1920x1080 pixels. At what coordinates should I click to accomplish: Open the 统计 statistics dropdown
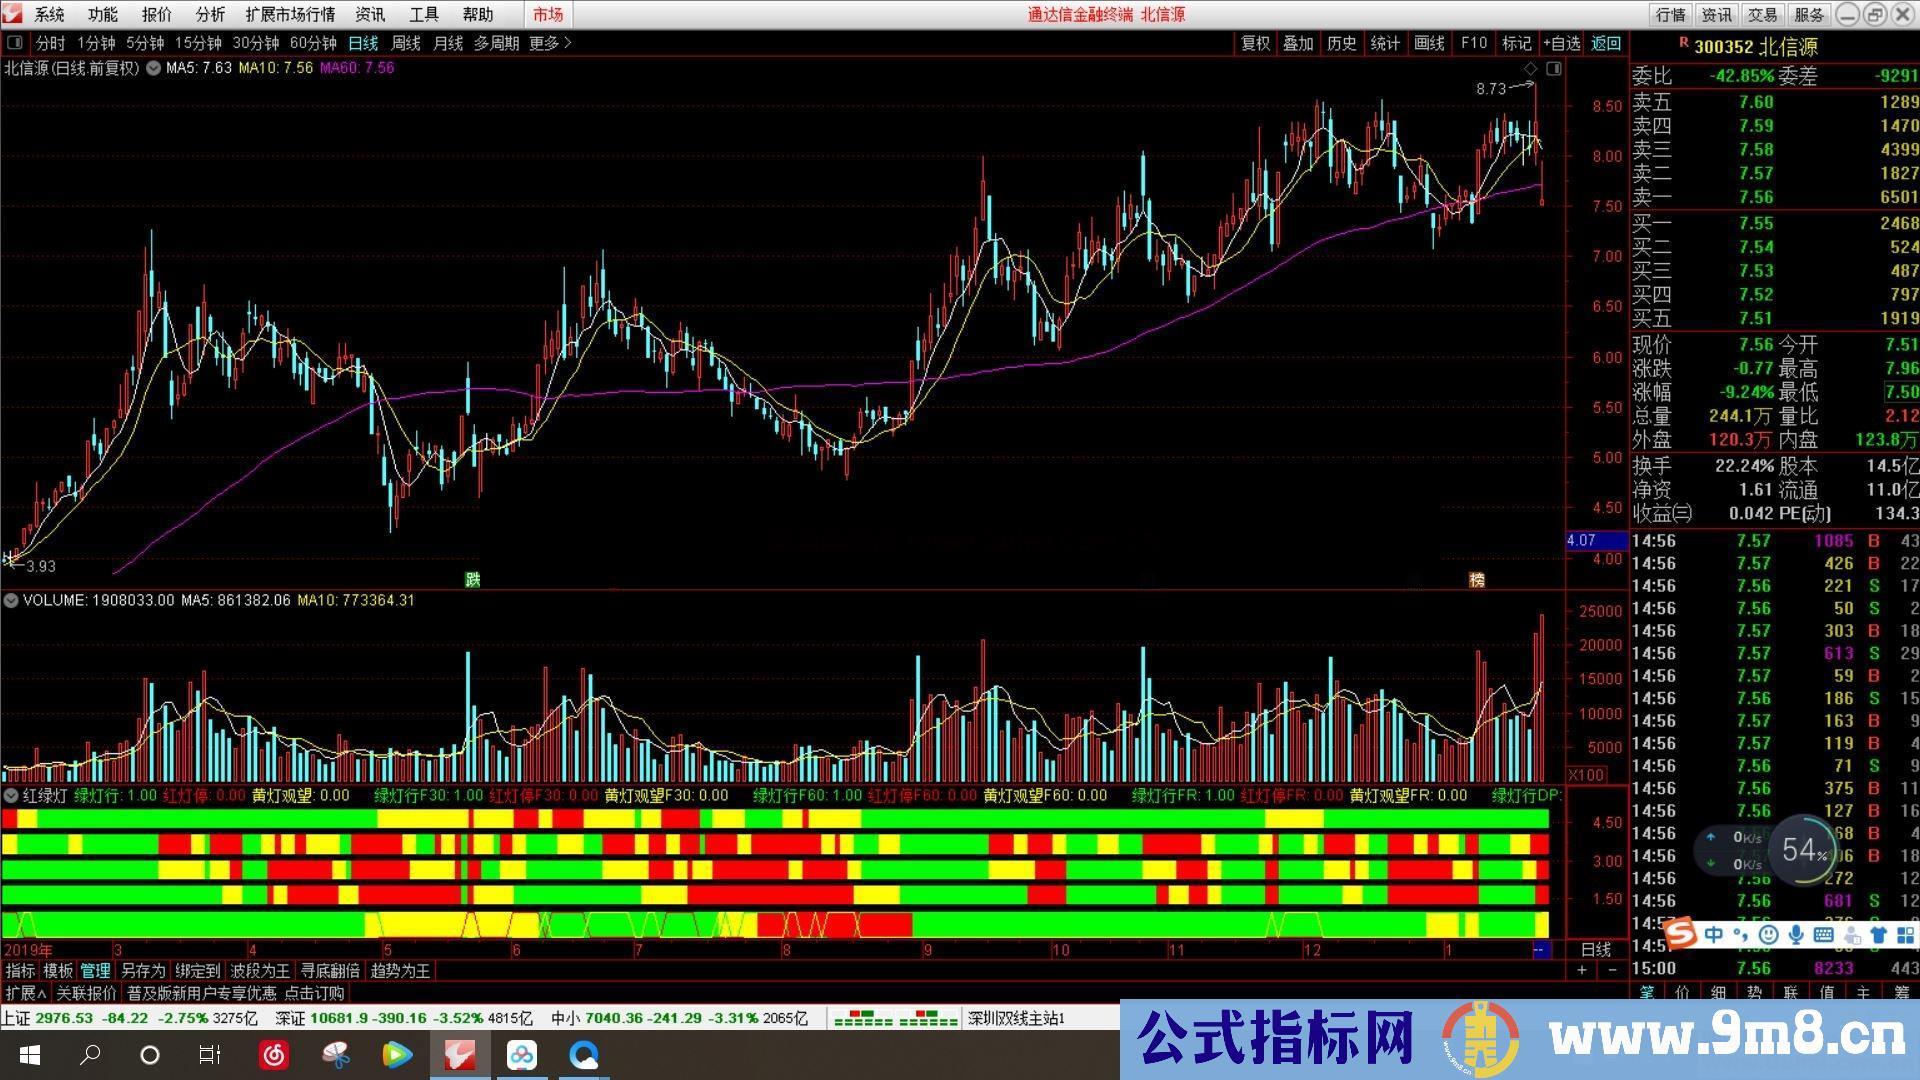(1385, 43)
